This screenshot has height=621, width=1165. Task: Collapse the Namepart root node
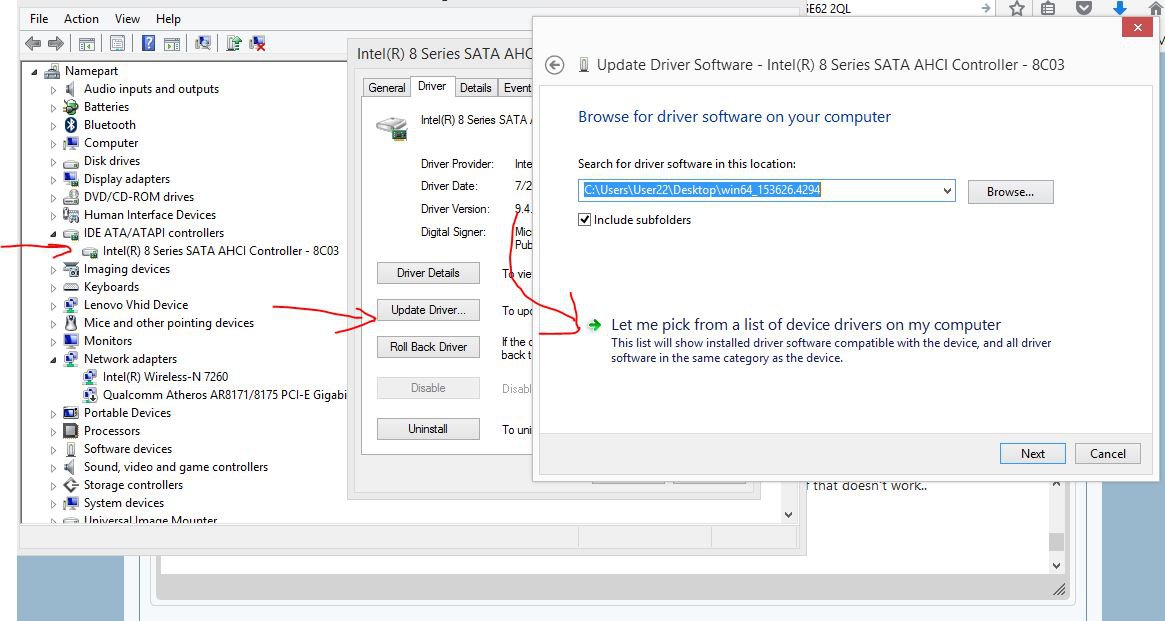click(x=34, y=72)
